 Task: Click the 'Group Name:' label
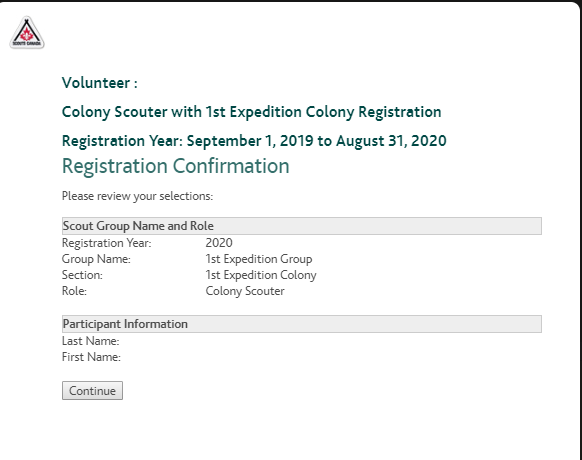click(96, 259)
